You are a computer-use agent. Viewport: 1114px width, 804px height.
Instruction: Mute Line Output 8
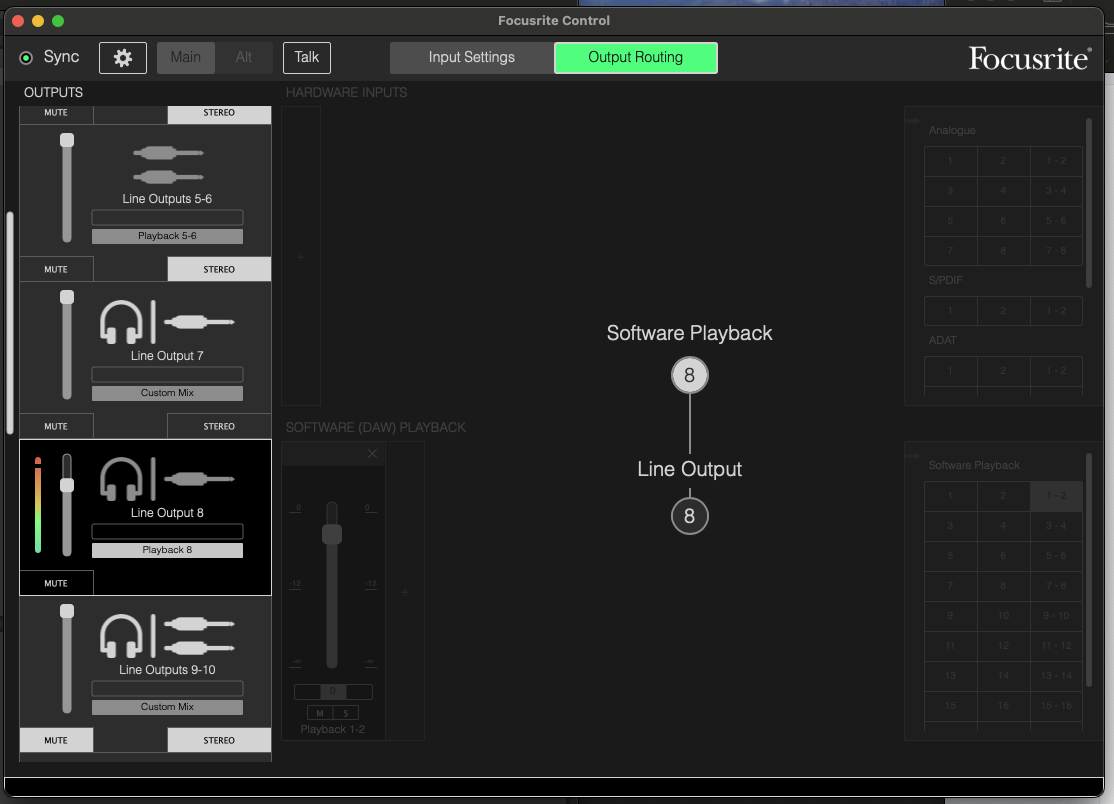56,583
